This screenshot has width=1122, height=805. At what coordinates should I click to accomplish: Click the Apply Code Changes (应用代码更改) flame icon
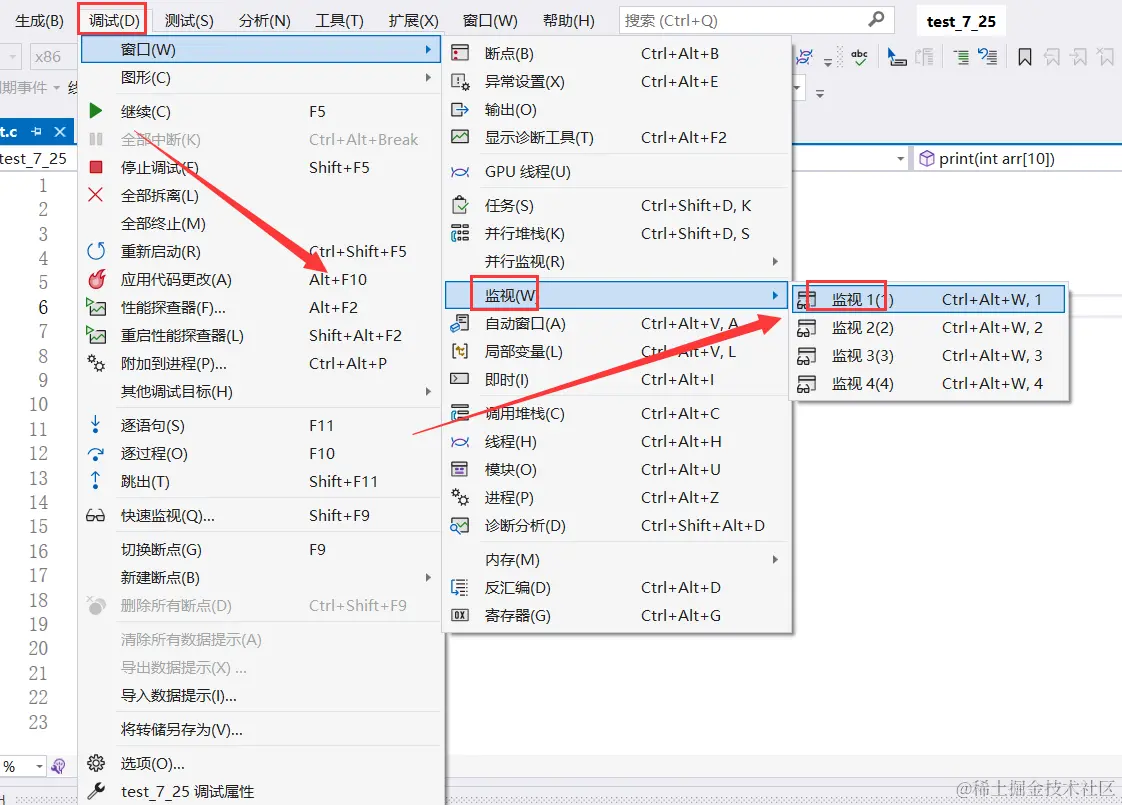(97, 279)
